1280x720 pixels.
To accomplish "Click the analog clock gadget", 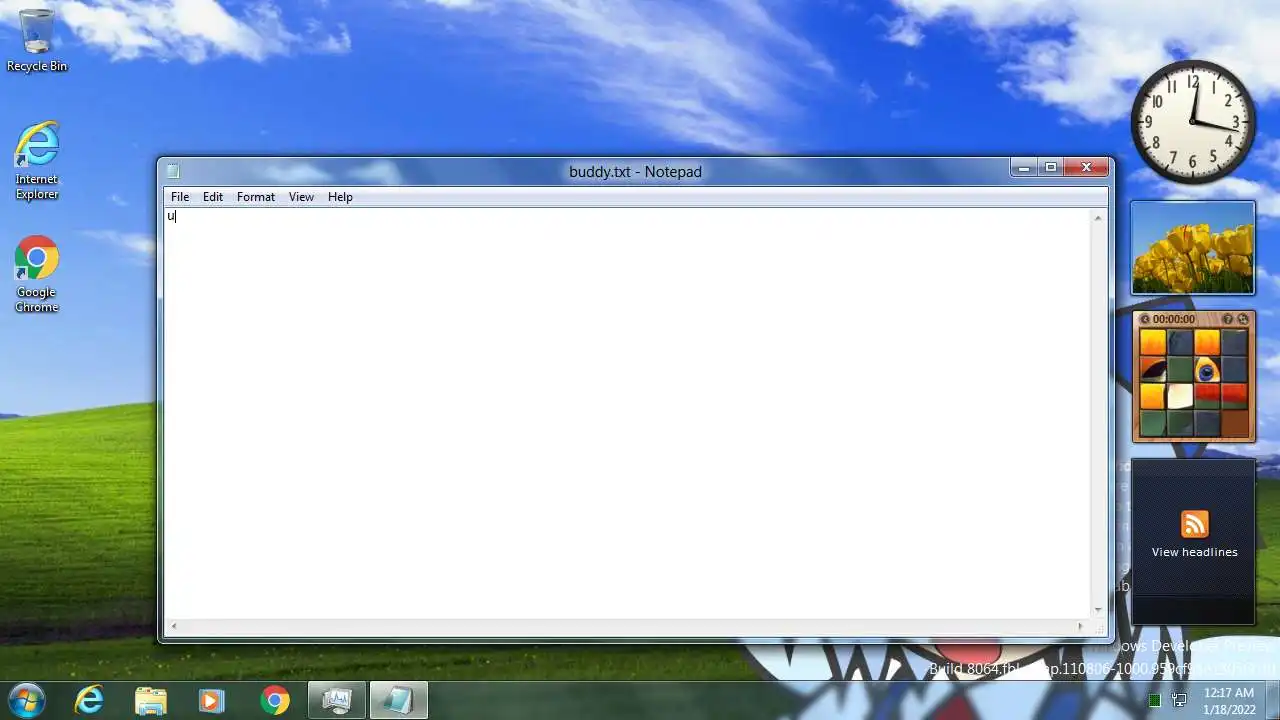I will click(1193, 122).
